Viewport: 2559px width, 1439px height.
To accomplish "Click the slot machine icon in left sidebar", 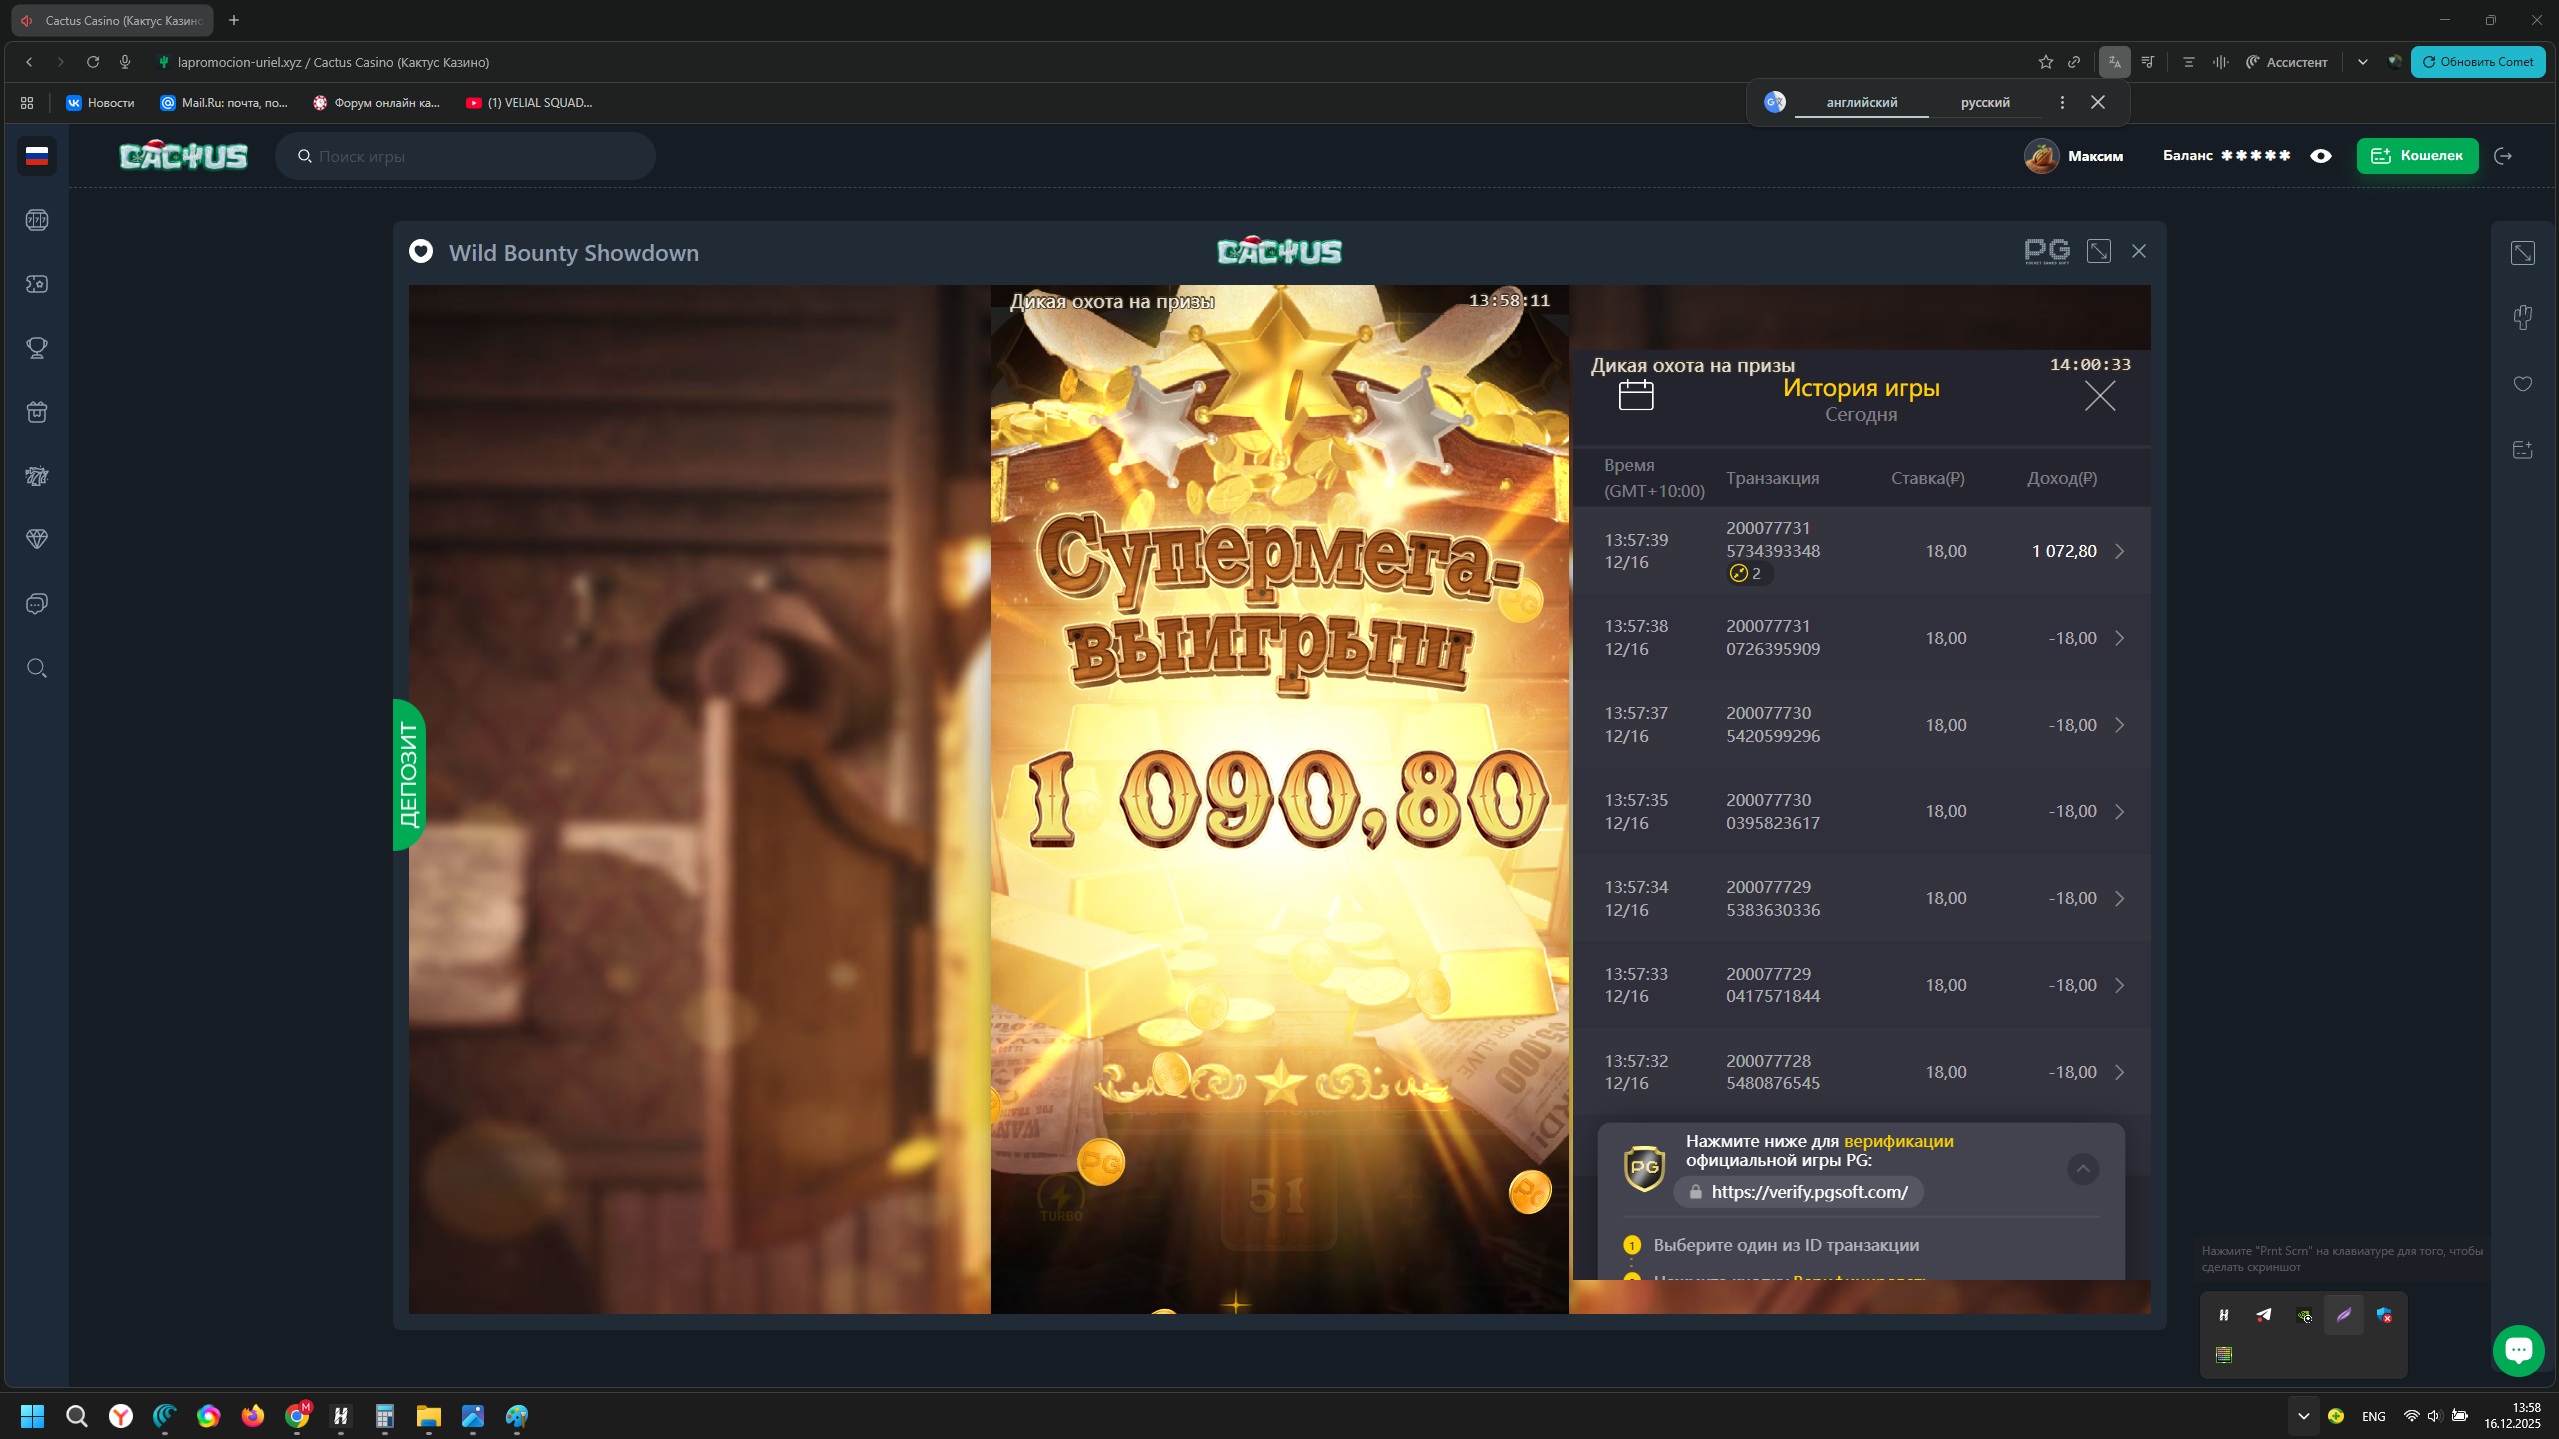I will click(37, 220).
